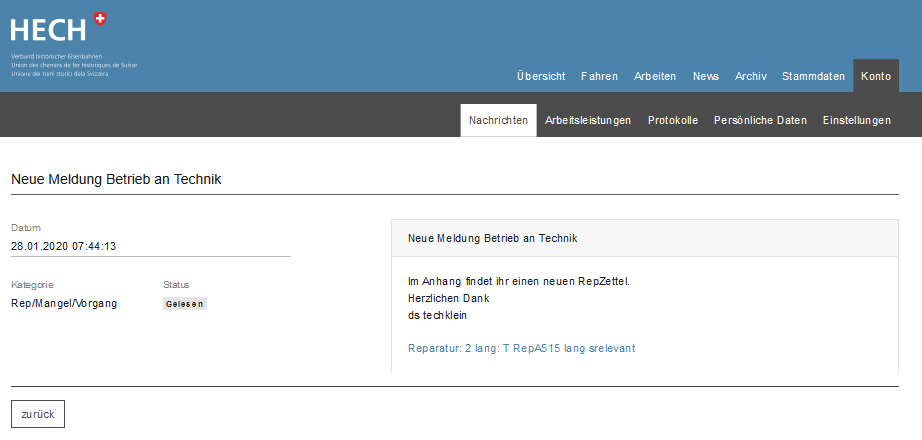Click the Datum field showing 28.01.2020
The width and height of the screenshot is (922, 440).
point(64,246)
